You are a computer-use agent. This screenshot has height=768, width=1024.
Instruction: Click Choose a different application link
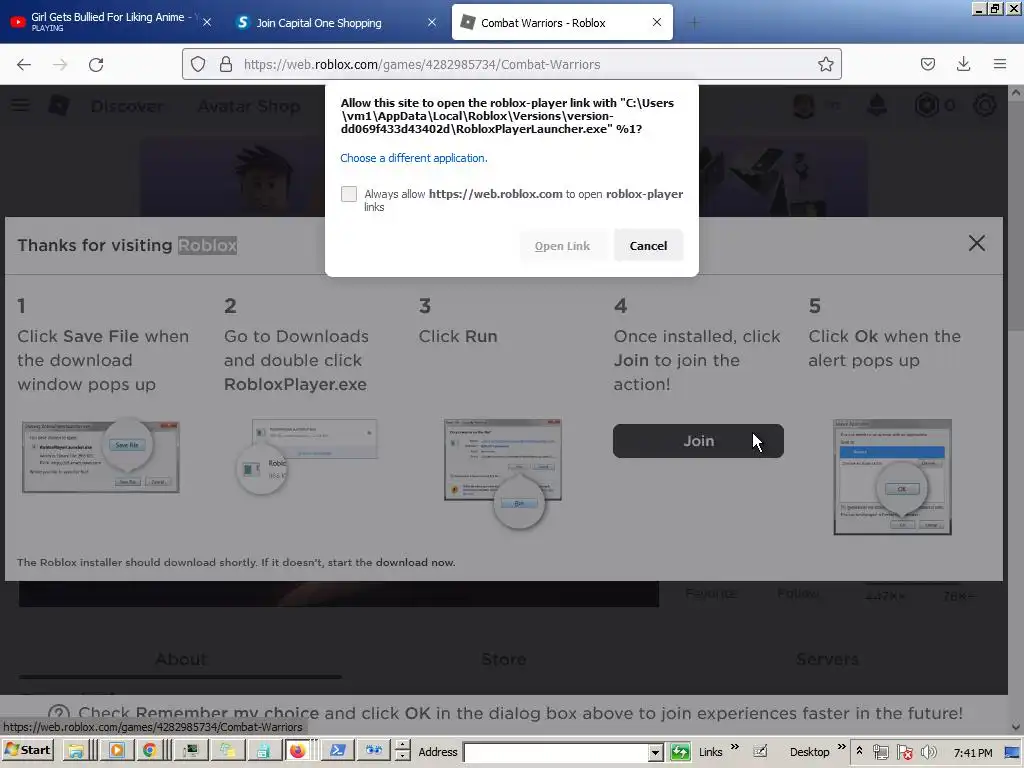413,158
